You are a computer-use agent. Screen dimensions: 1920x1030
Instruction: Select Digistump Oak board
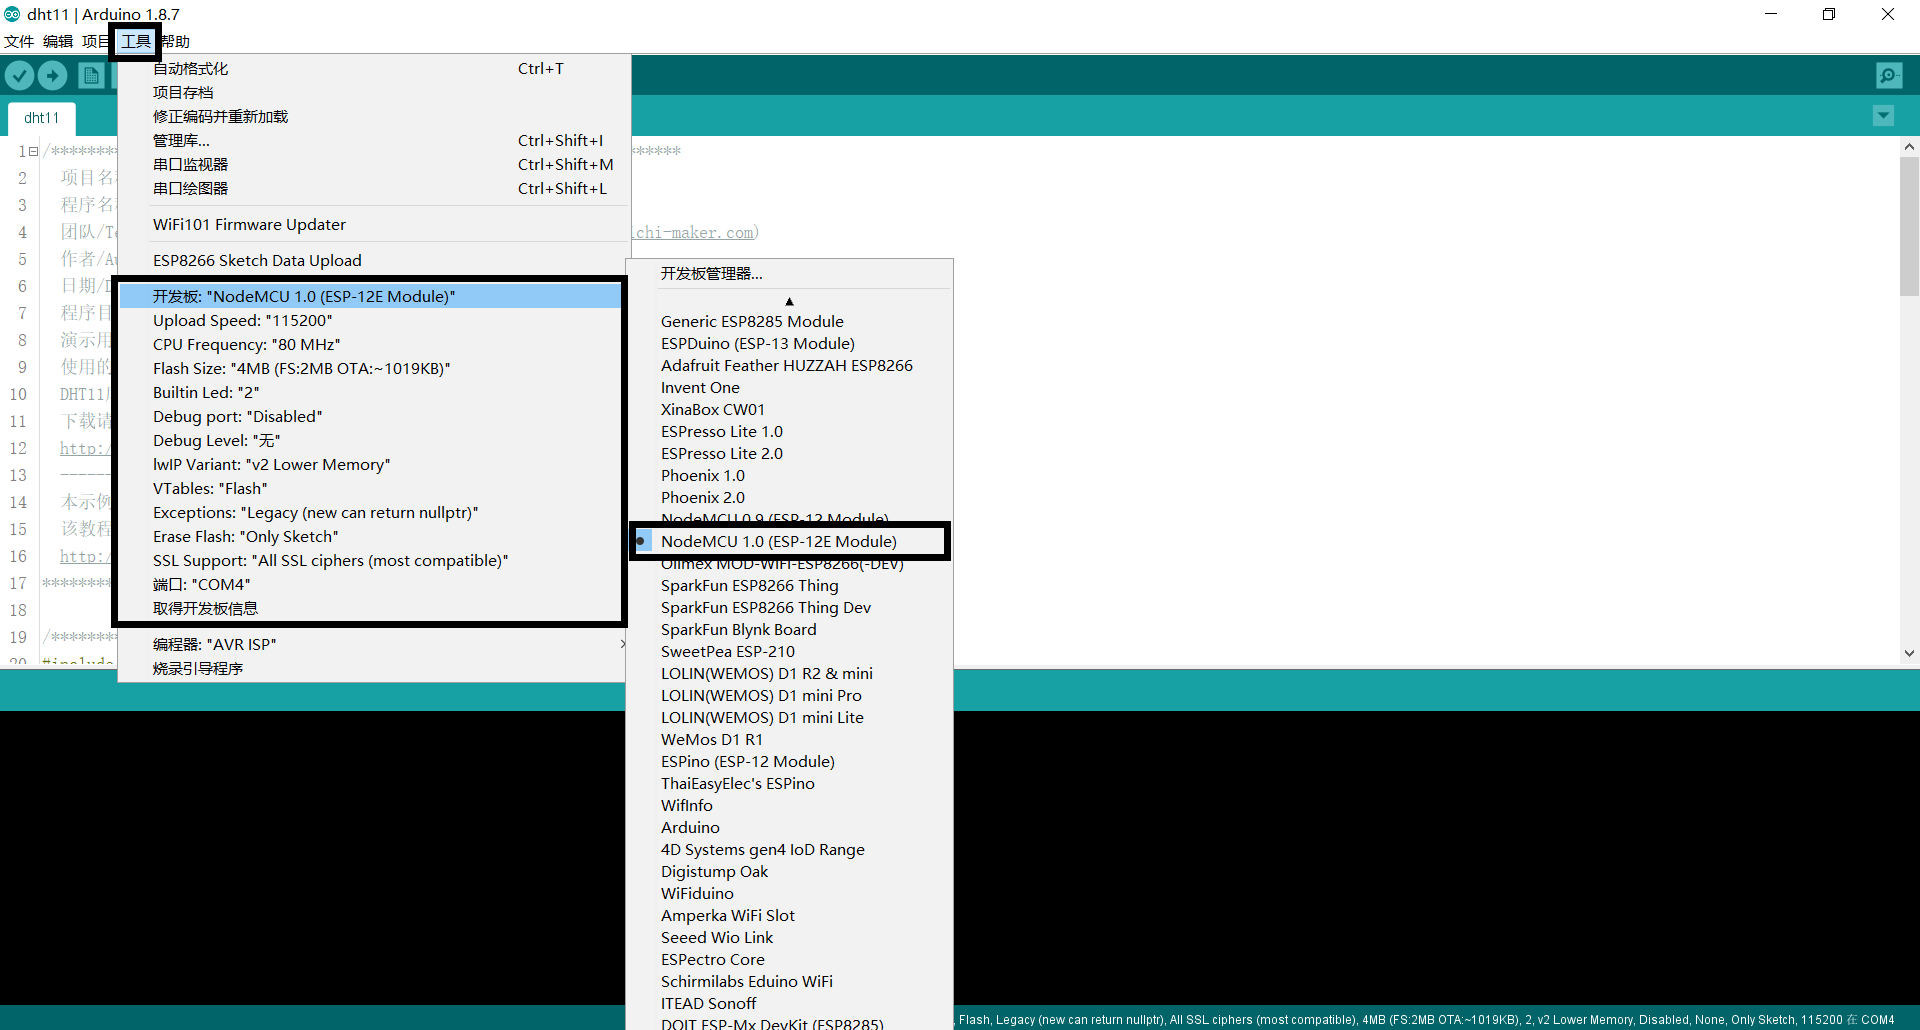tap(790, 872)
